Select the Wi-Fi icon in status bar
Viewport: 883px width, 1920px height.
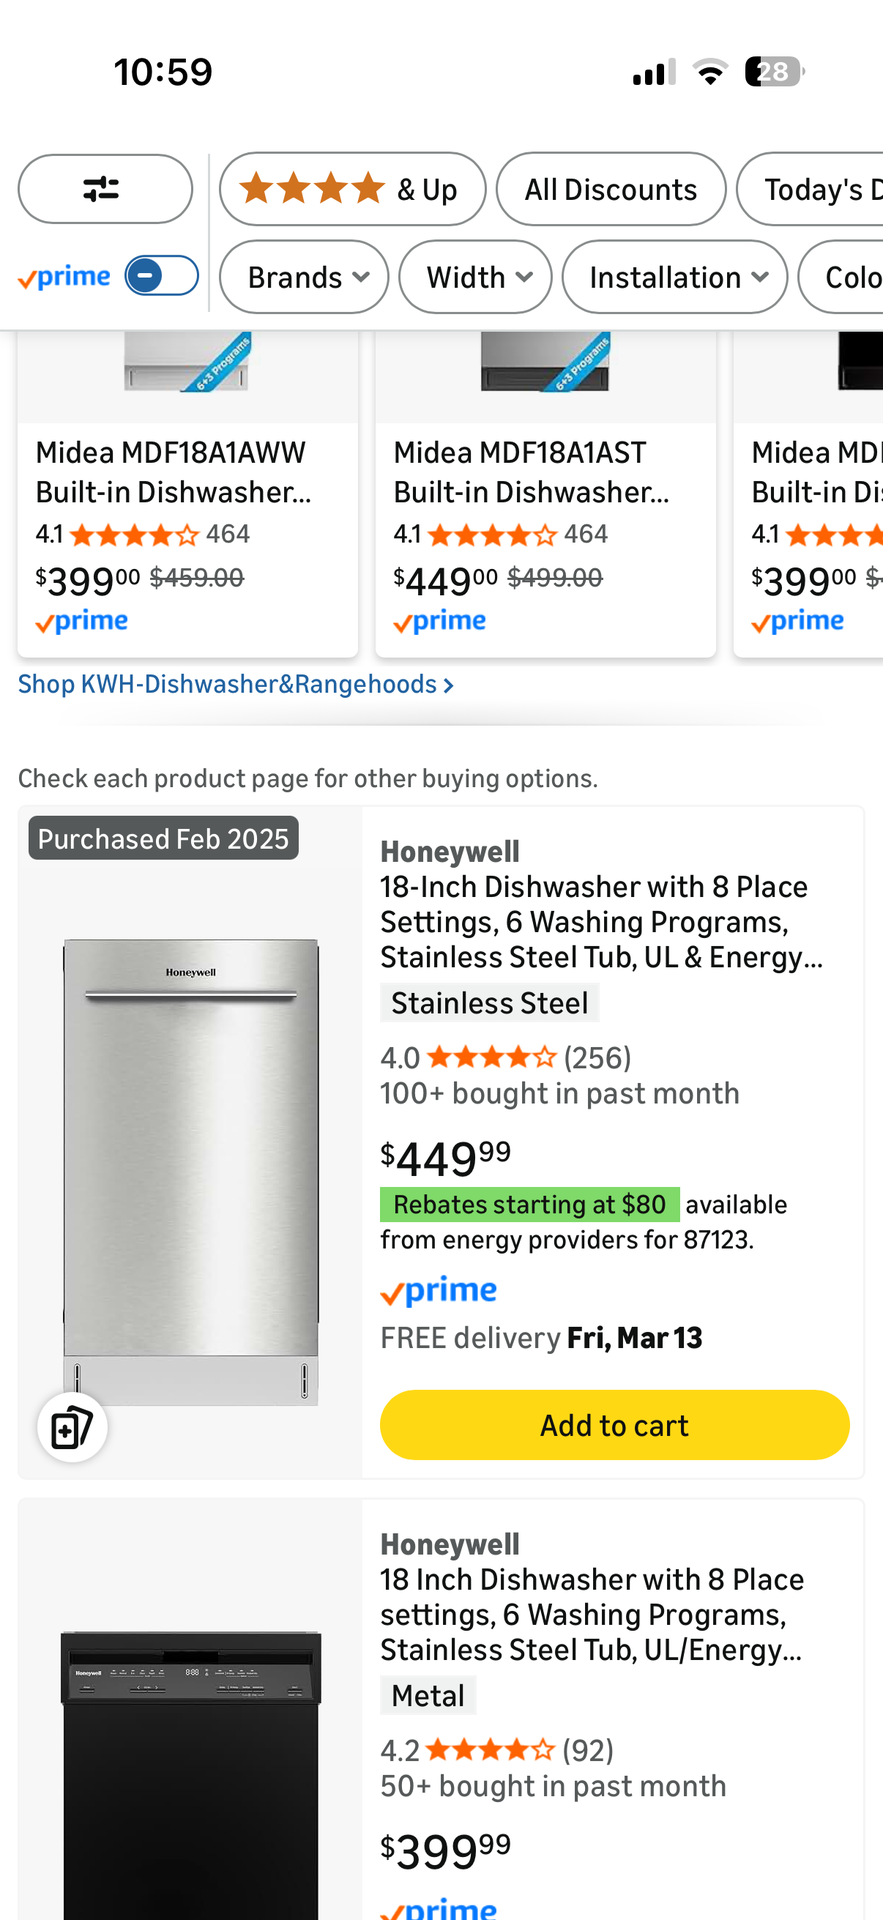(x=709, y=70)
